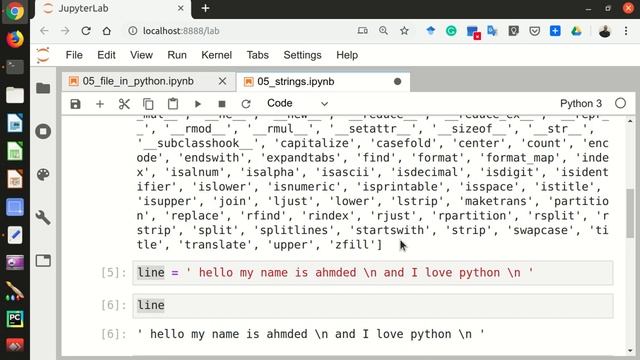Open the Edit menu

point(106,55)
